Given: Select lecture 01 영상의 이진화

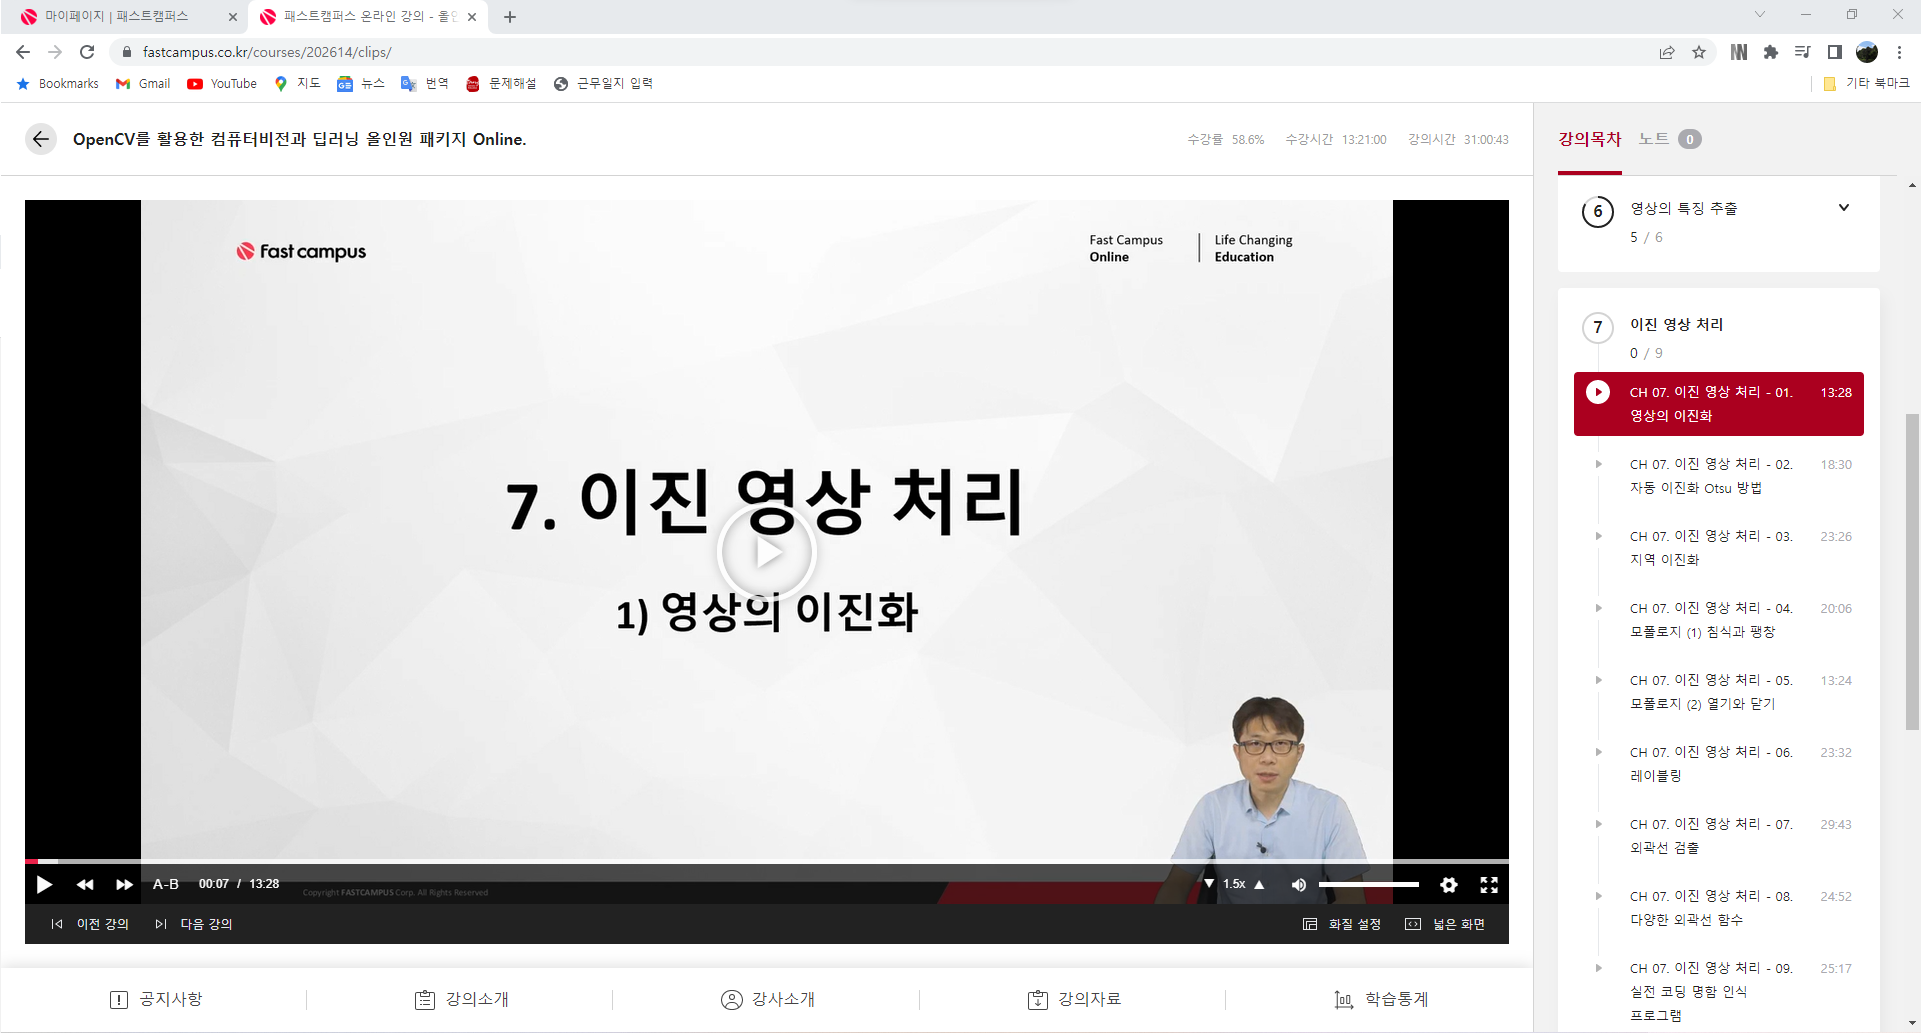Looking at the screenshot, I should (x=1719, y=404).
